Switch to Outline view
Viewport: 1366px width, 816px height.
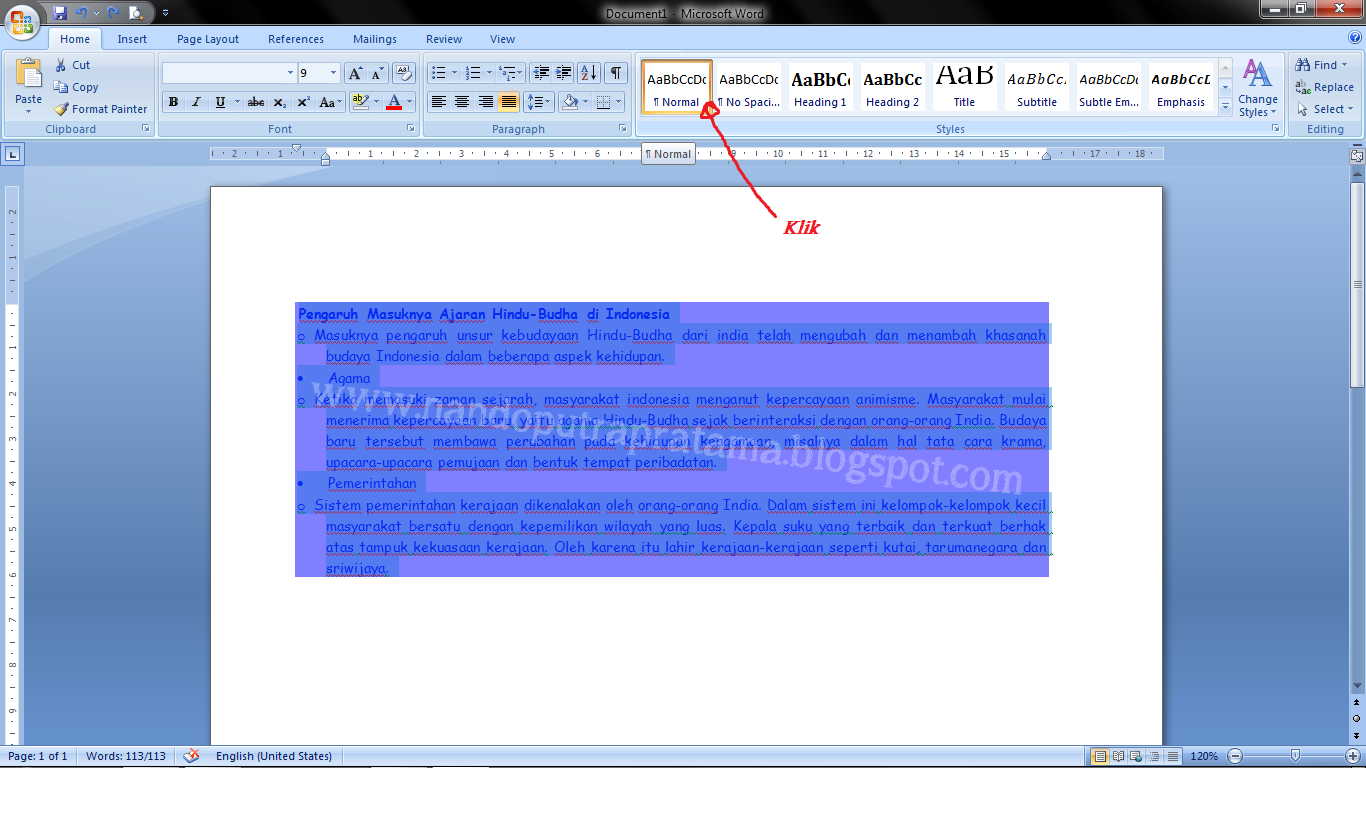(1155, 756)
